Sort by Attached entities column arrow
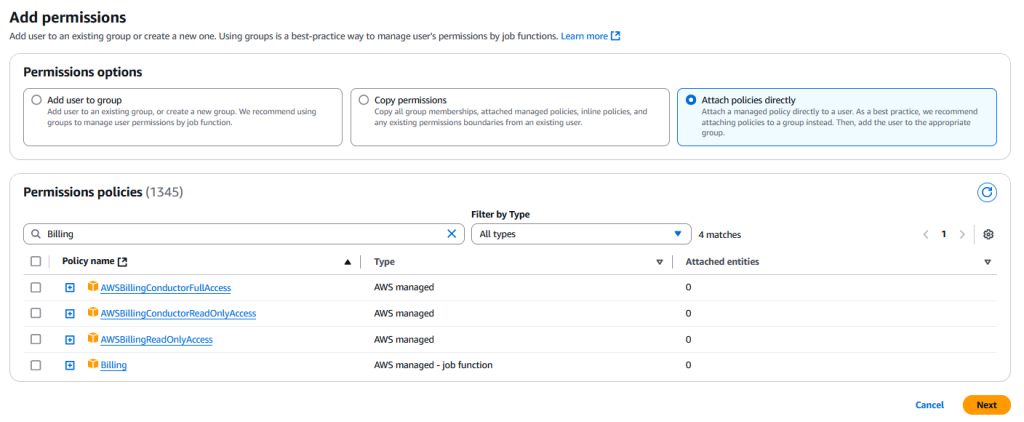 coord(987,262)
